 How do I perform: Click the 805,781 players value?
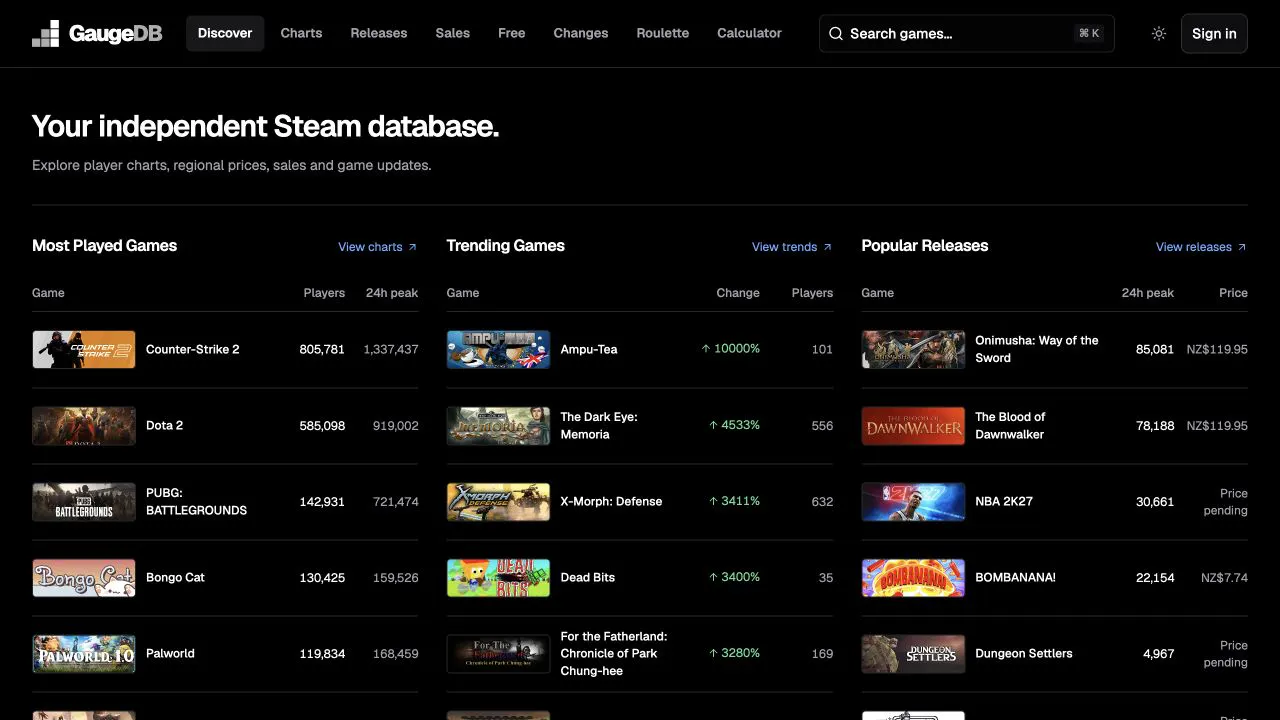(322, 349)
